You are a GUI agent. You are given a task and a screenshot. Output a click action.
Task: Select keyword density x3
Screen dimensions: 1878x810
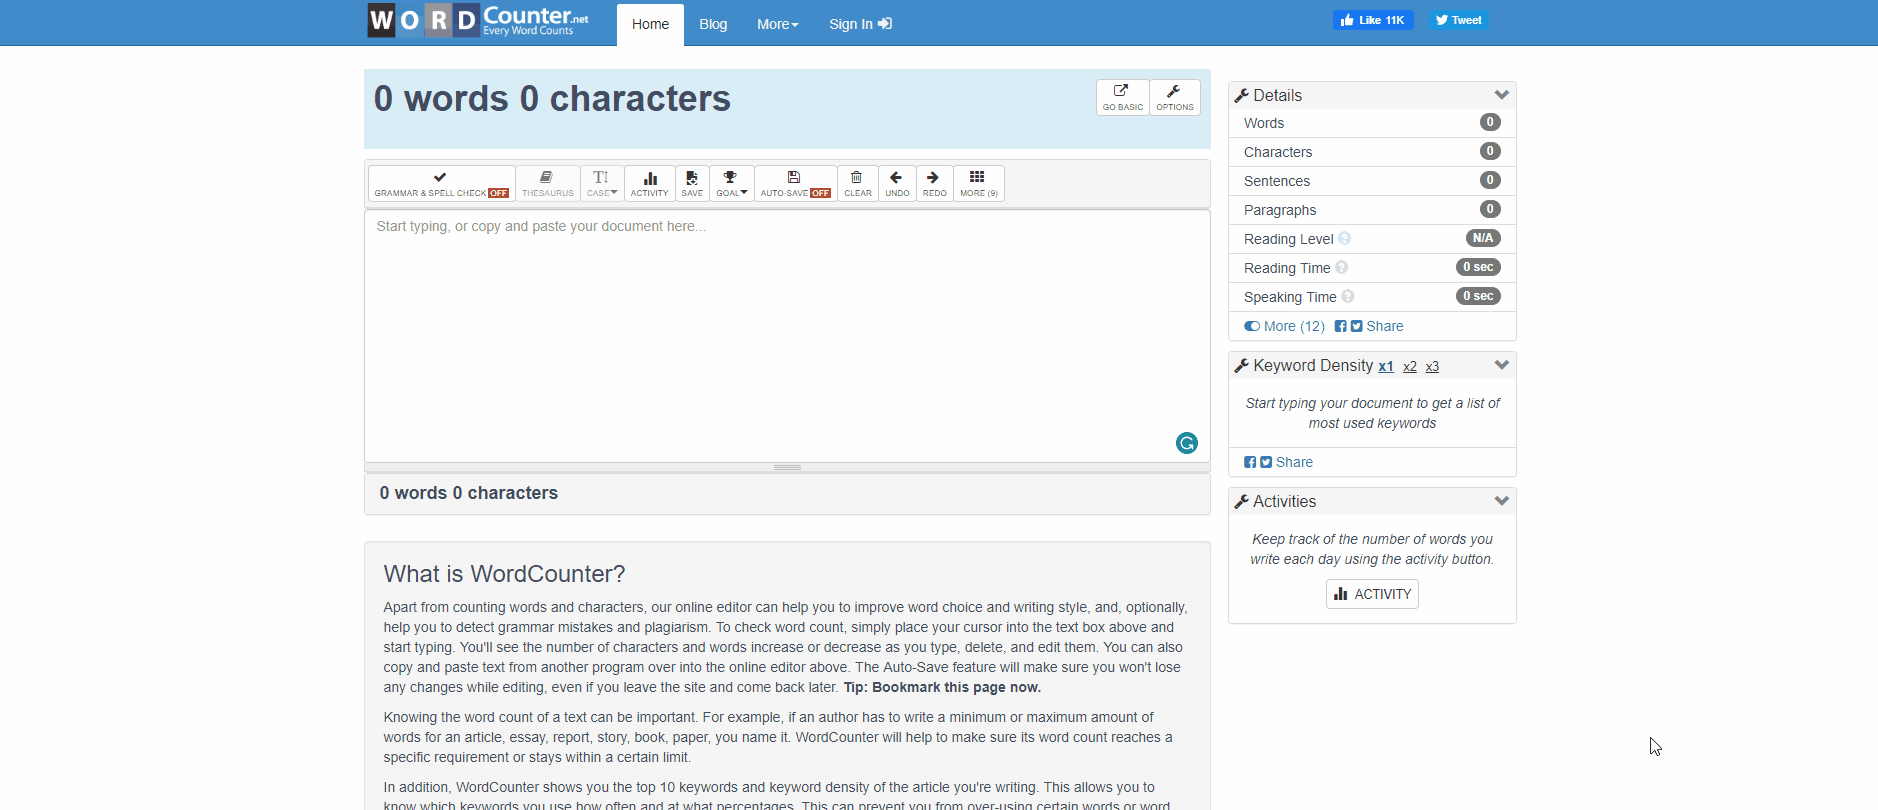1432,367
